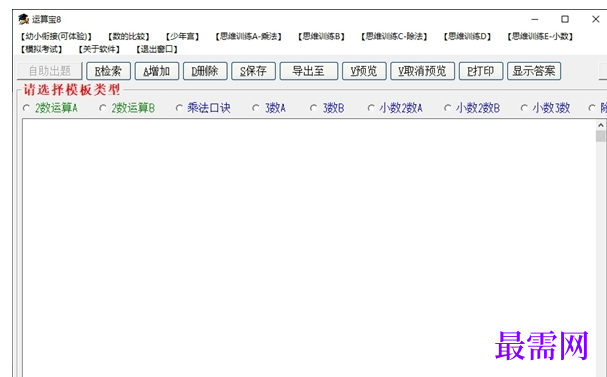Open the 【模拟考试】 menu
This screenshot has width=607, height=377.
(41, 49)
